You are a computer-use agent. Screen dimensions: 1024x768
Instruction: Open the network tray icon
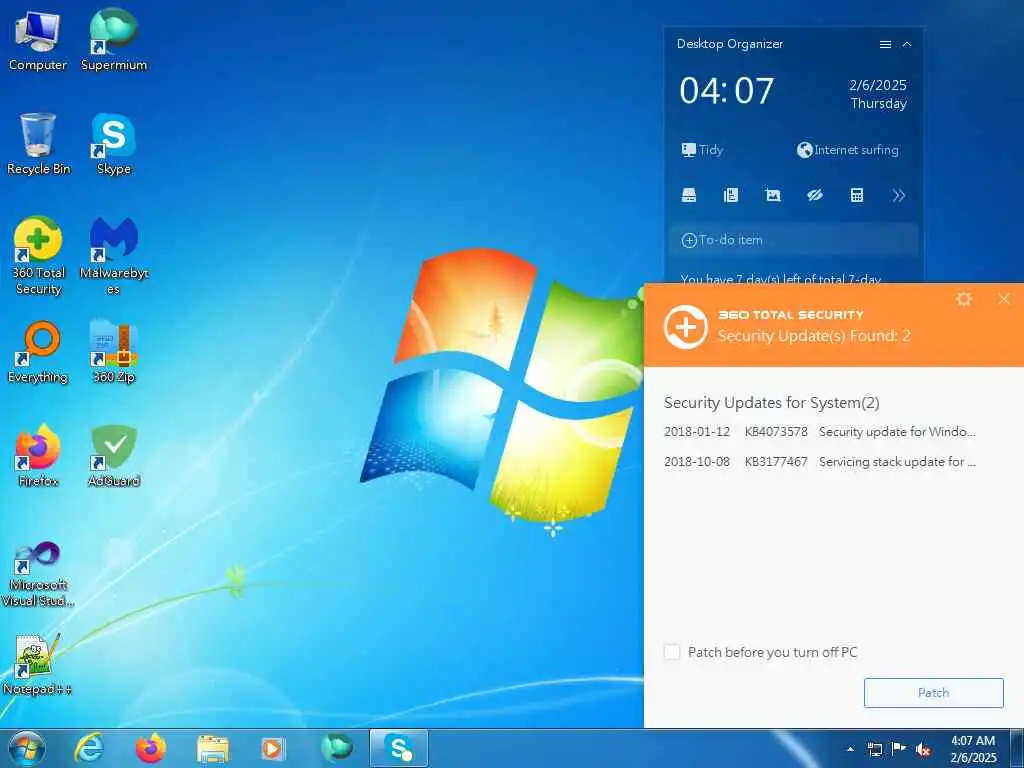[874, 749]
